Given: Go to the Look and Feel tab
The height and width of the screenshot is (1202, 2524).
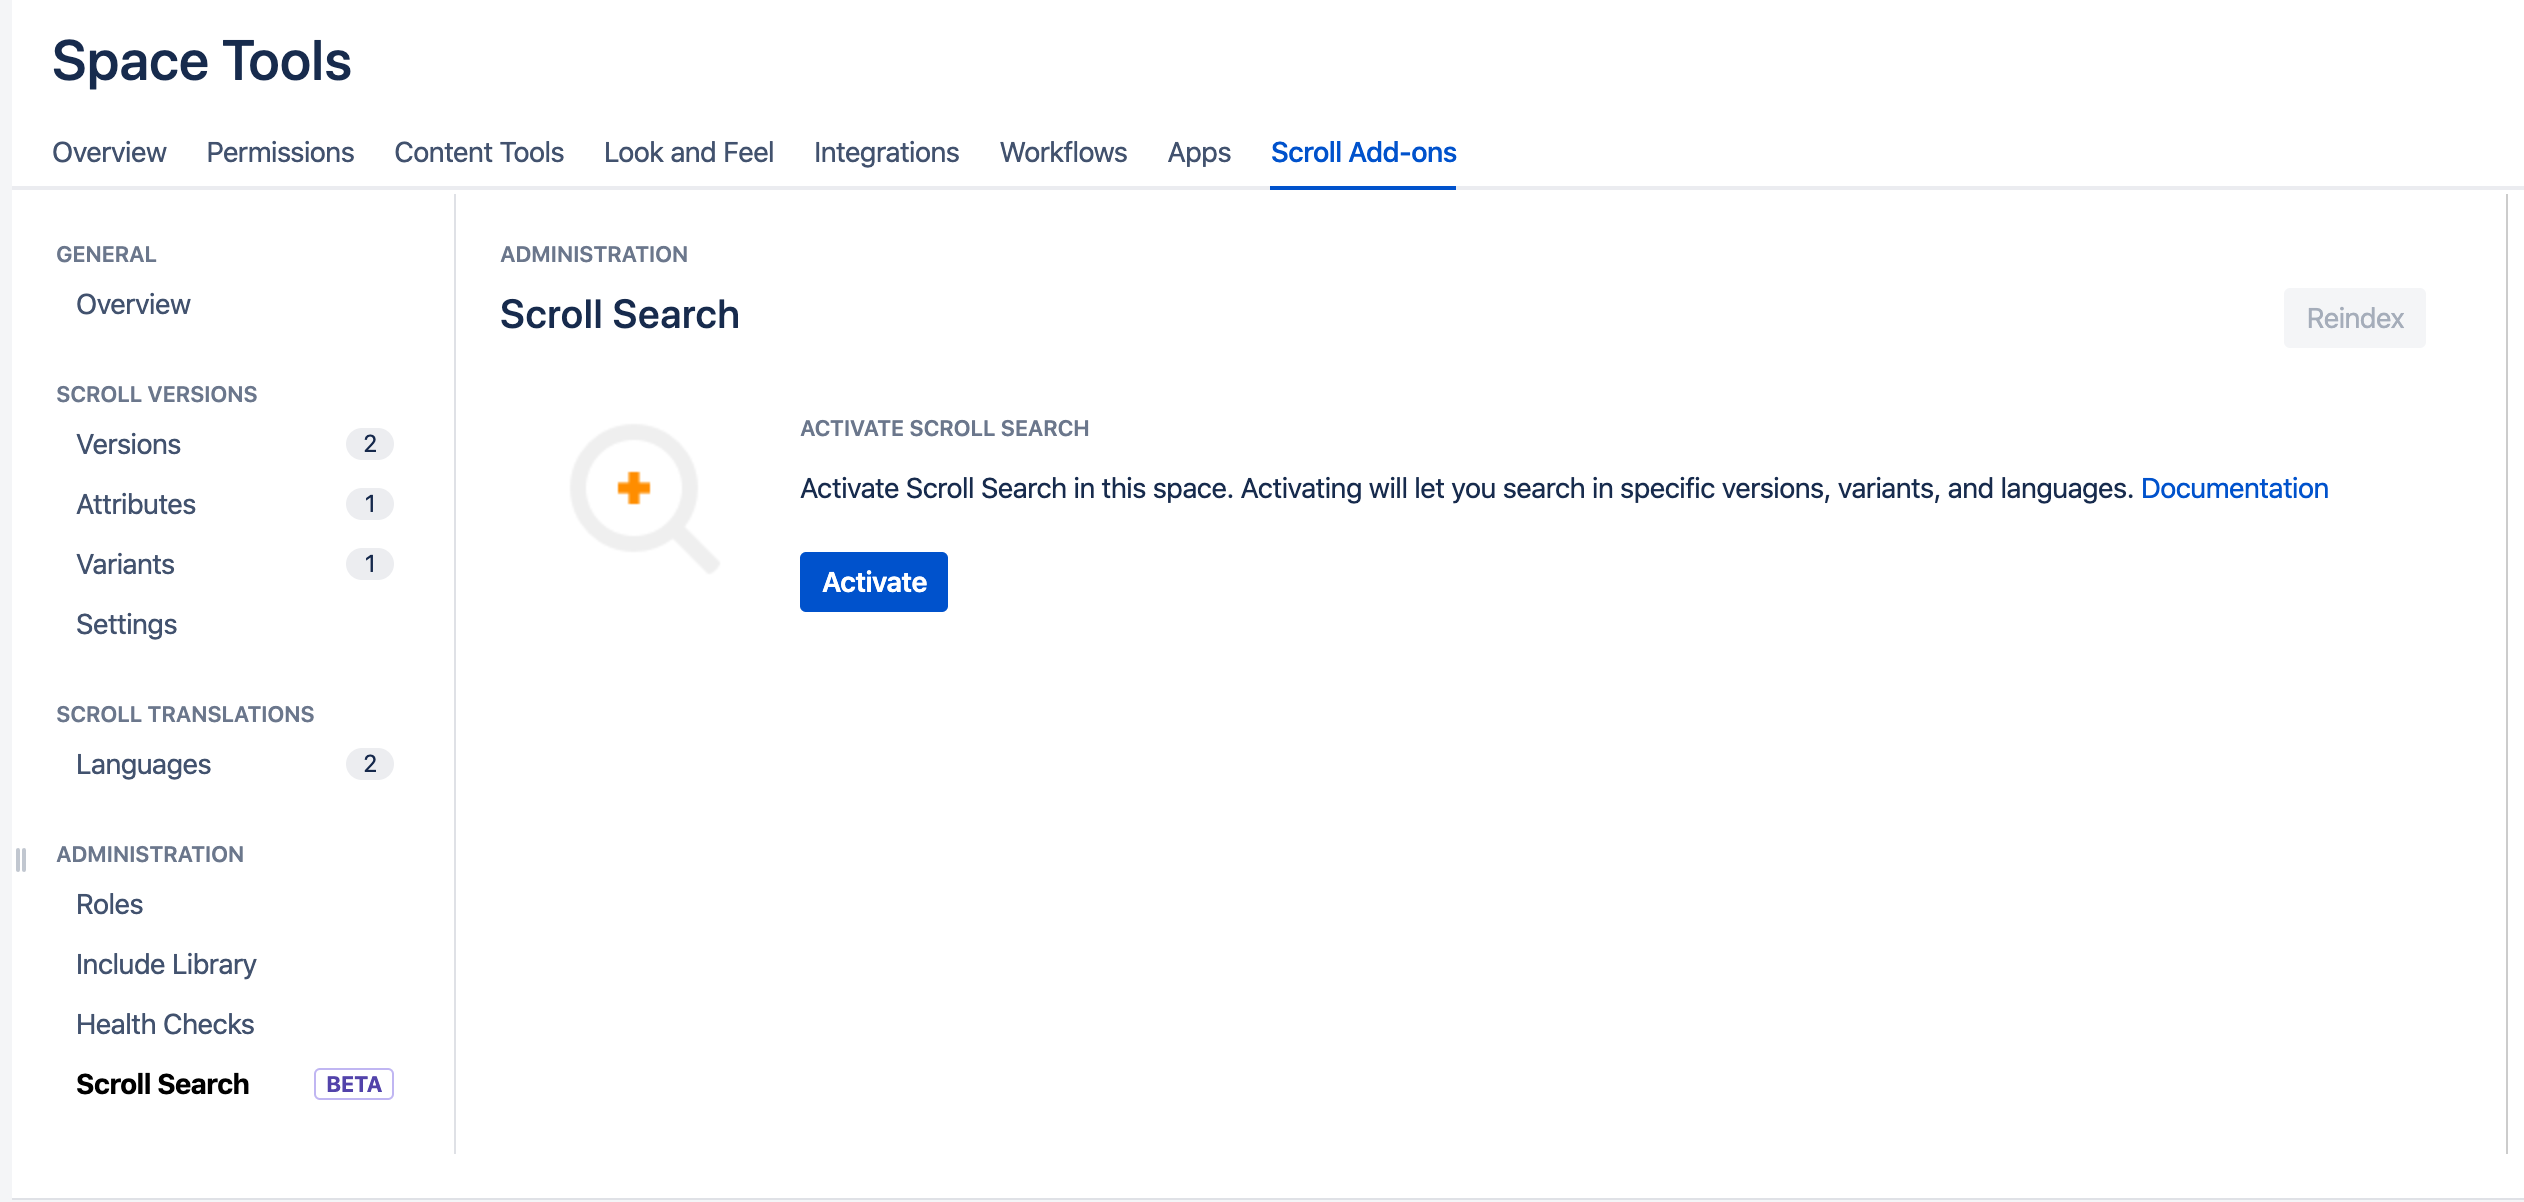Looking at the screenshot, I should tap(688, 152).
